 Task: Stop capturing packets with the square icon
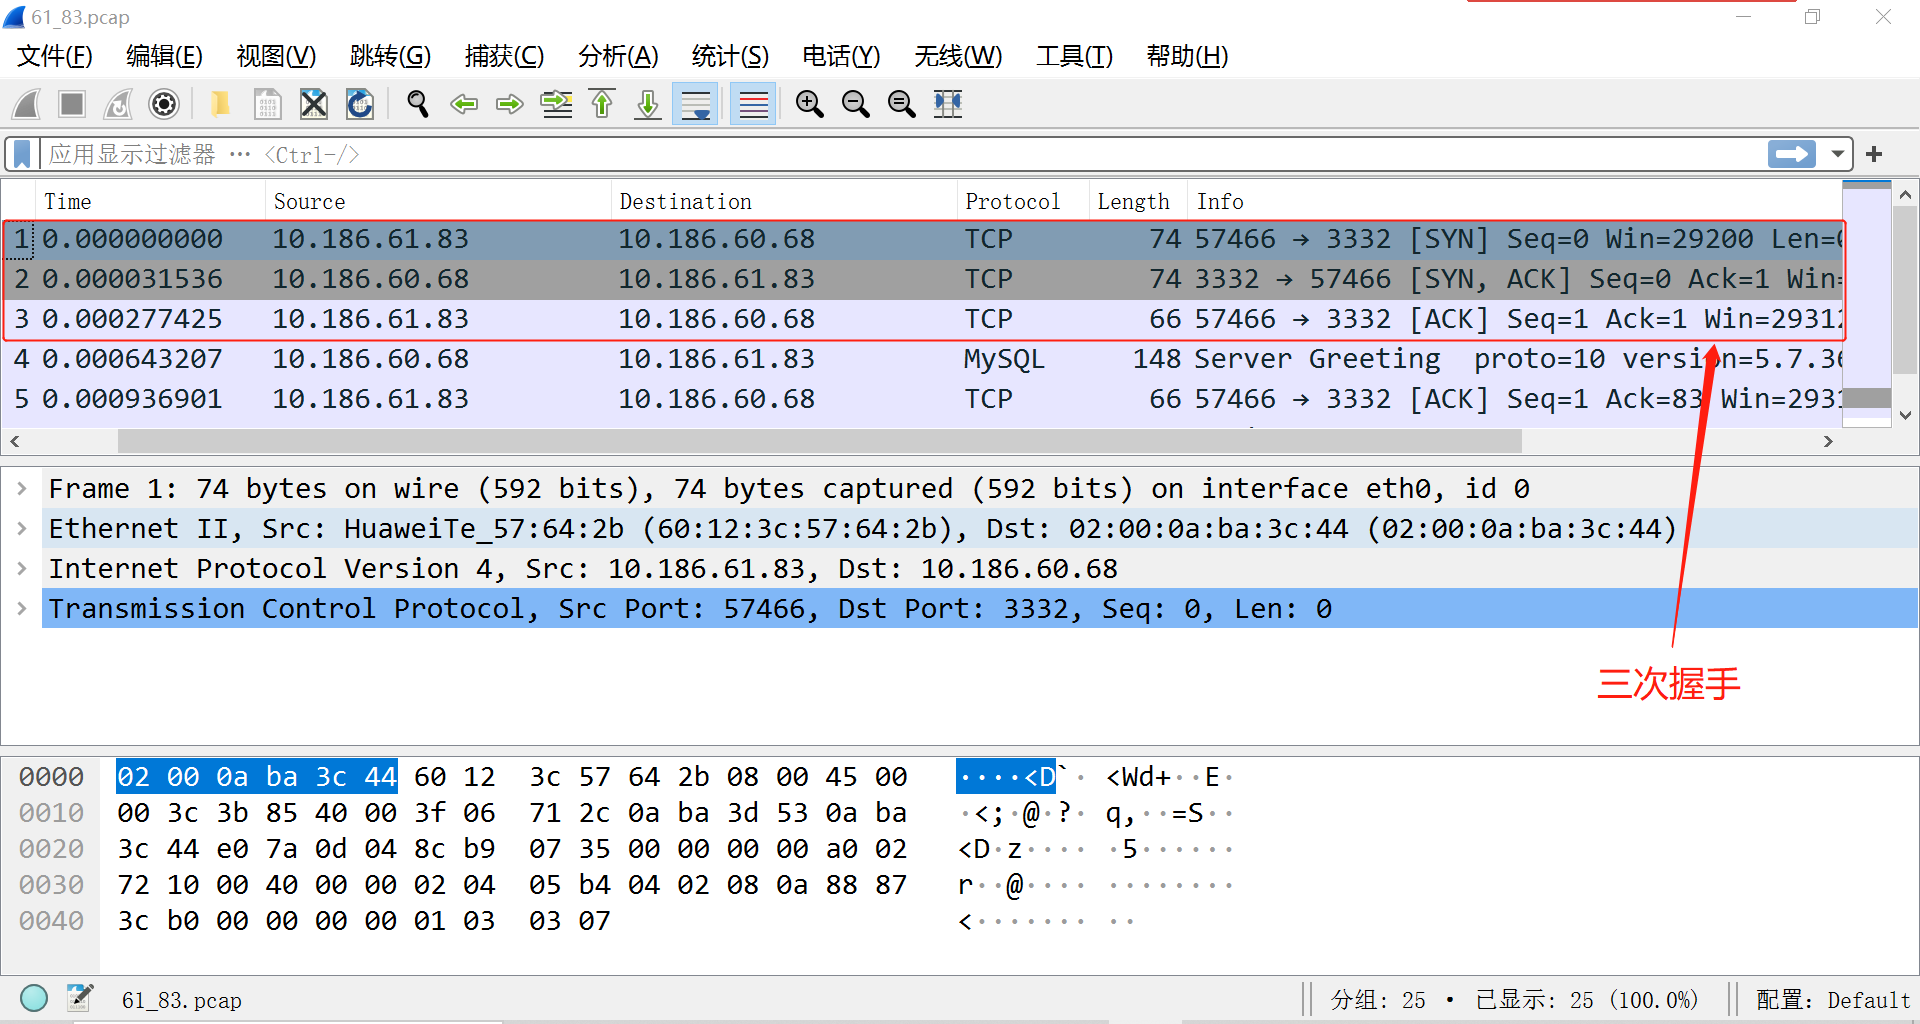click(x=72, y=104)
